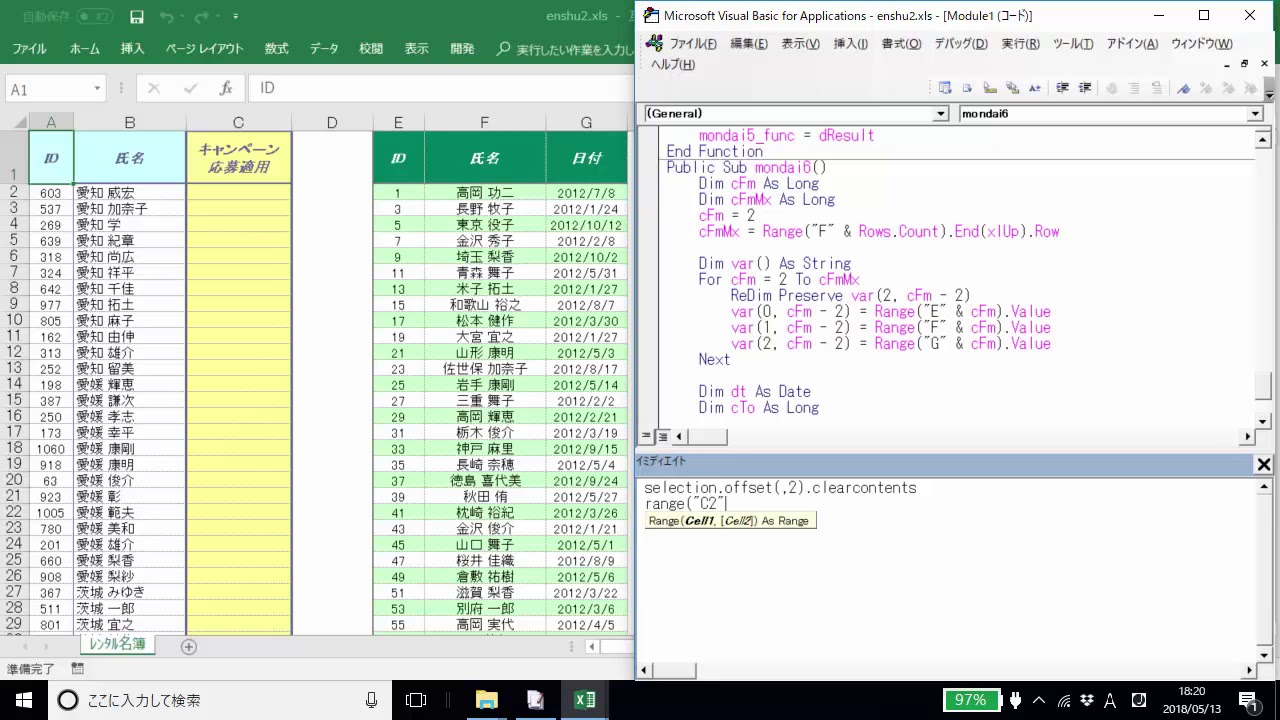Close the イミディエイト window pane
Screen dimensions: 1280x720
[1264, 464]
